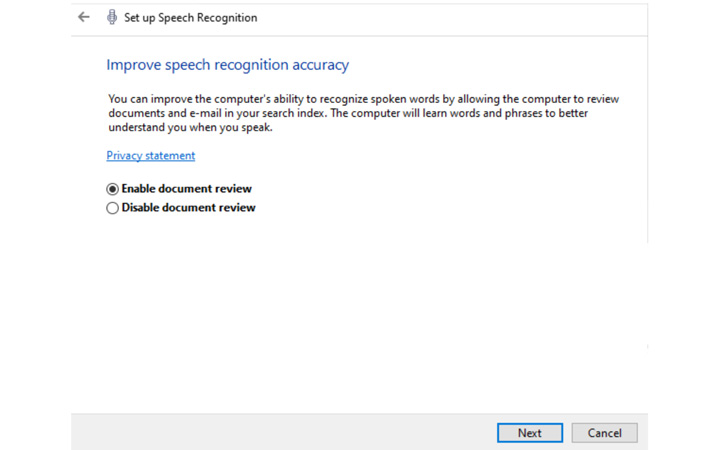Open the Privacy statement link
The height and width of the screenshot is (450, 720).
point(151,156)
